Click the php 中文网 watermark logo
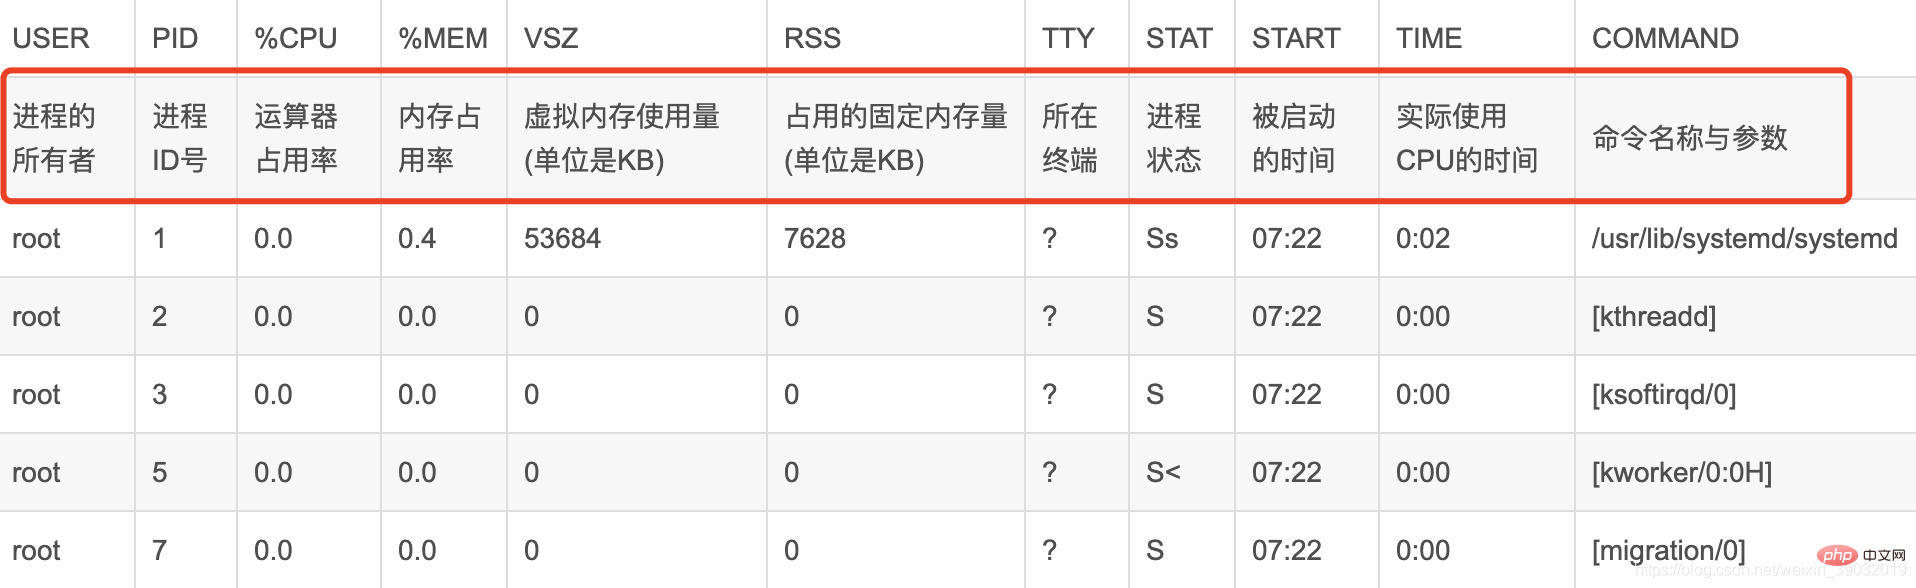Viewport: 1916px width, 588px height. click(x=1861, y=556)
